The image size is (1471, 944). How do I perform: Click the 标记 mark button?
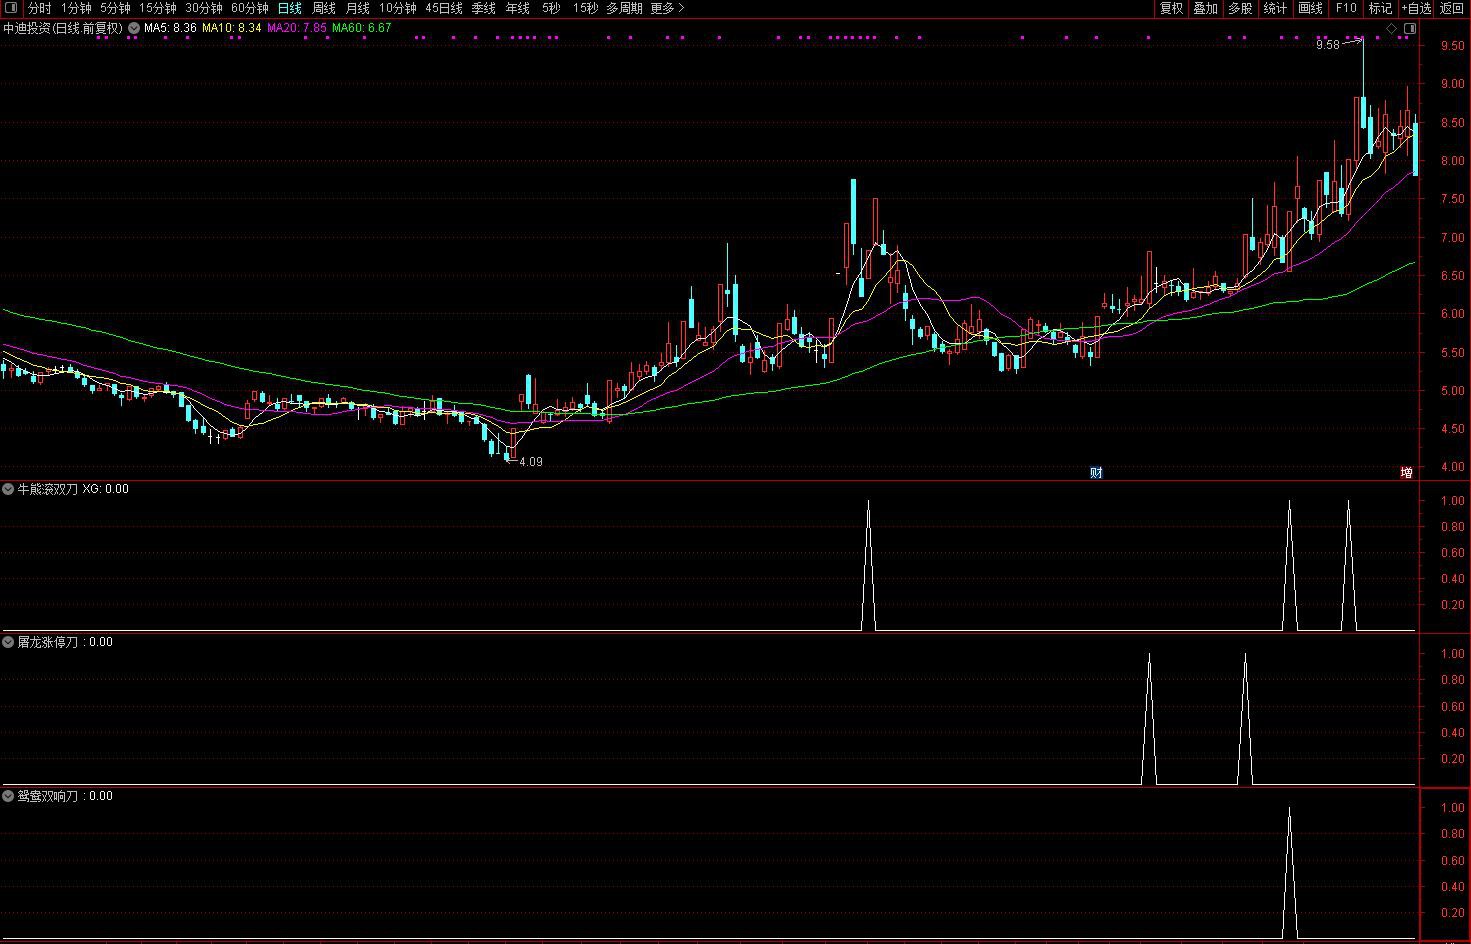click(x=1380, y=8)
